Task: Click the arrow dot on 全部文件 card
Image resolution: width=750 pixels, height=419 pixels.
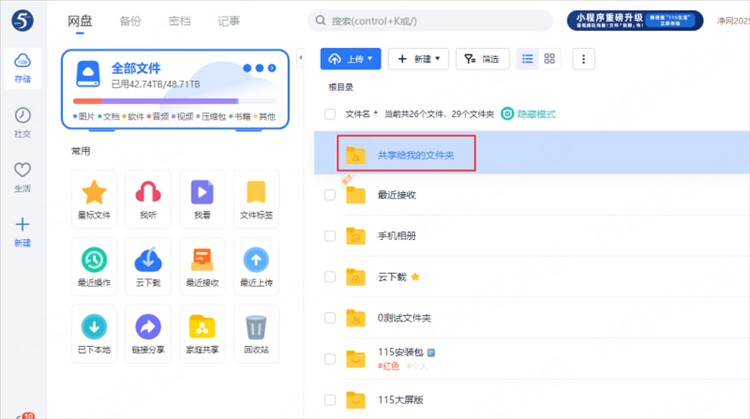Action: point(272,68)
